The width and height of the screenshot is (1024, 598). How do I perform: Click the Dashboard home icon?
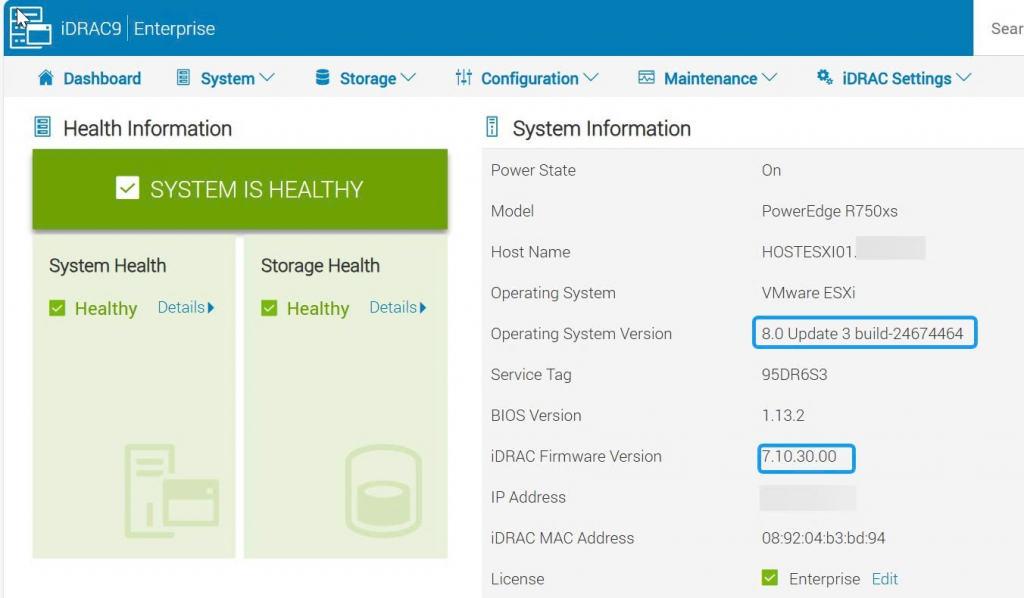coord(46,78)
